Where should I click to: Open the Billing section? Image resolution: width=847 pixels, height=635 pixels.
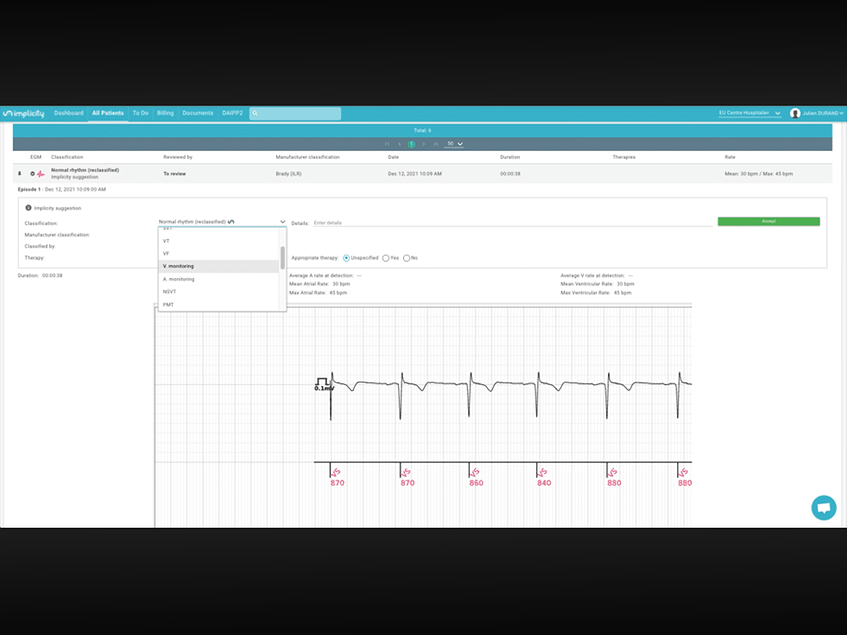pyautogui.click(x=165, y=113)
